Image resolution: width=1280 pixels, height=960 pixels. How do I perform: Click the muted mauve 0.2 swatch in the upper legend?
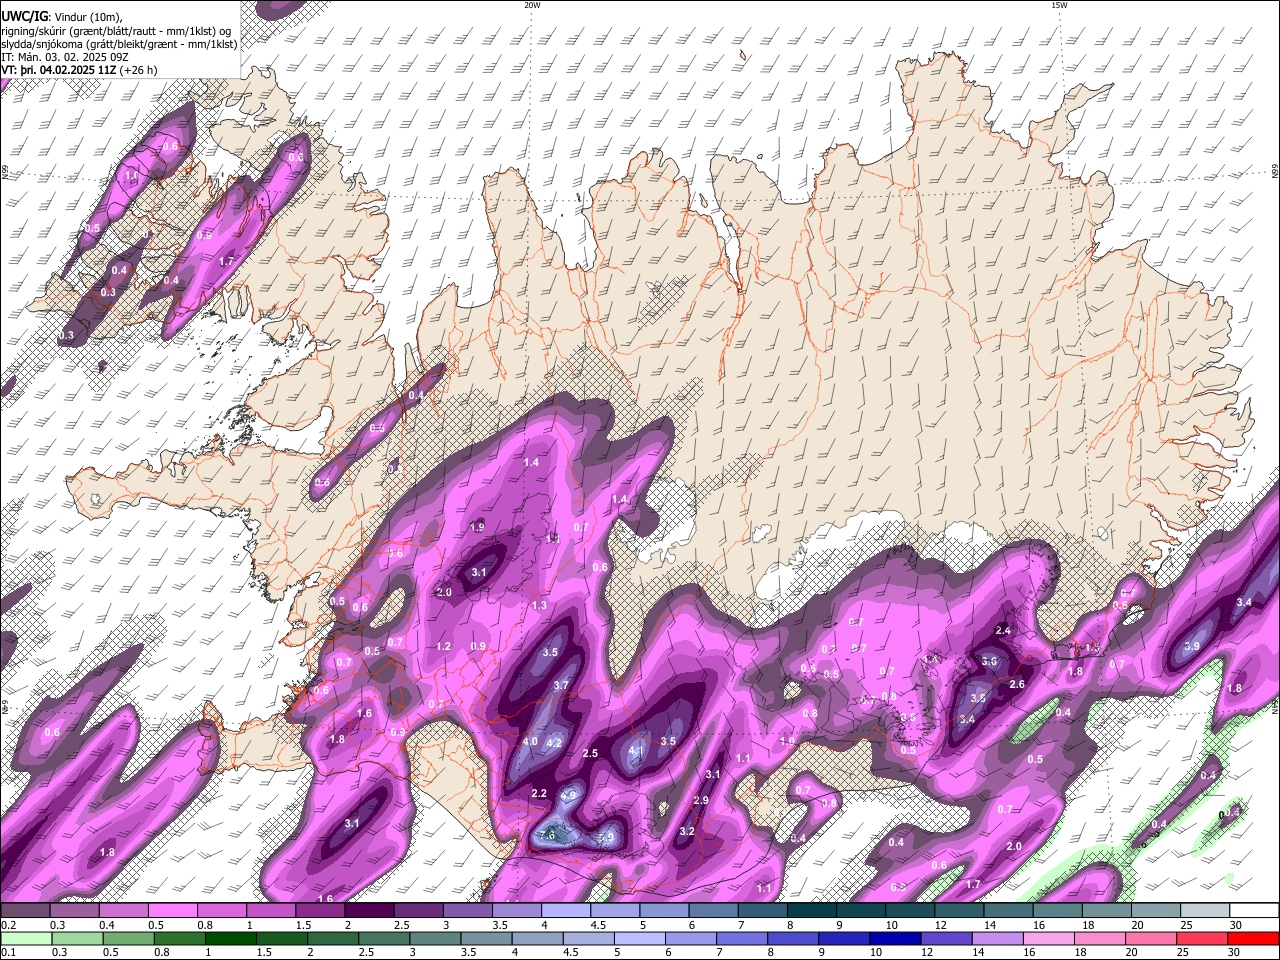point(25,911)
